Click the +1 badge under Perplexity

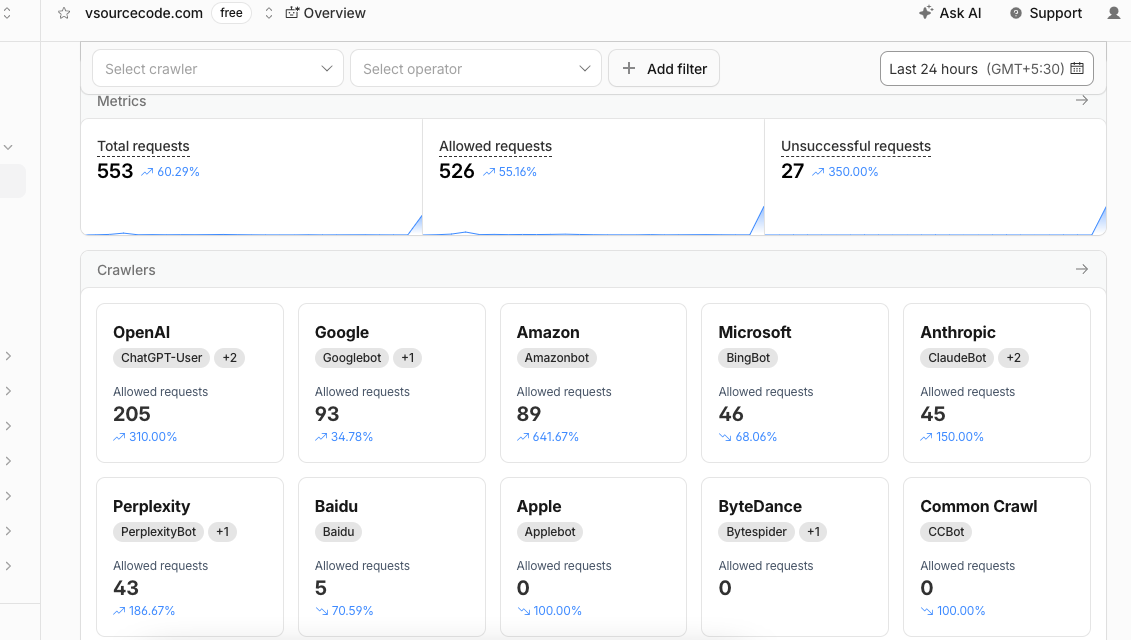[223, 532]
